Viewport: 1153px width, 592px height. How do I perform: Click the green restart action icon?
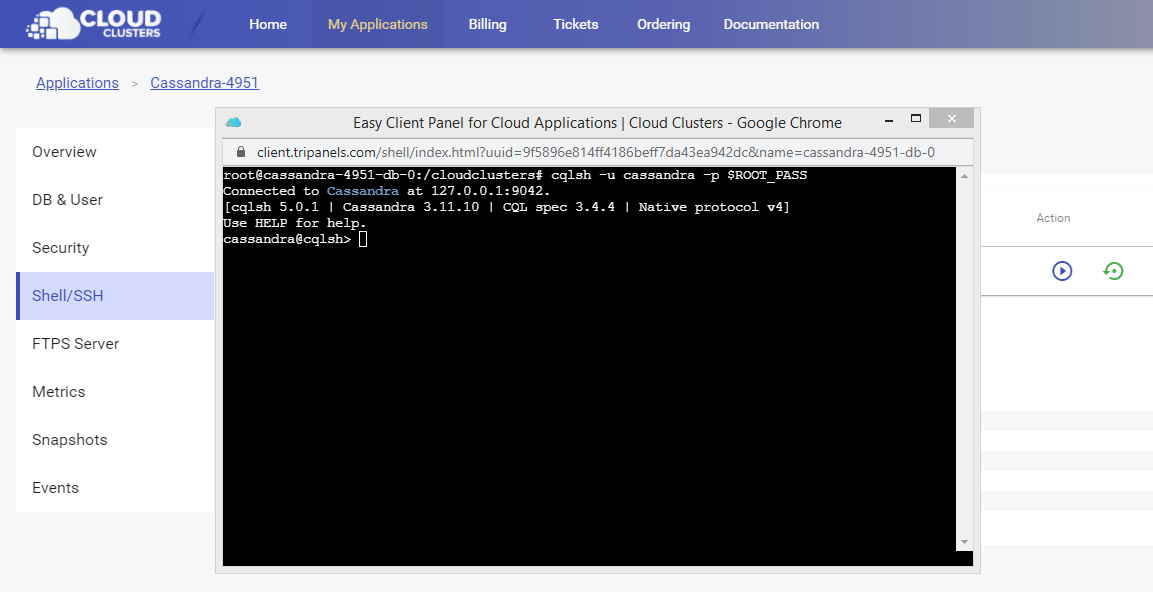pos(1113,271)
